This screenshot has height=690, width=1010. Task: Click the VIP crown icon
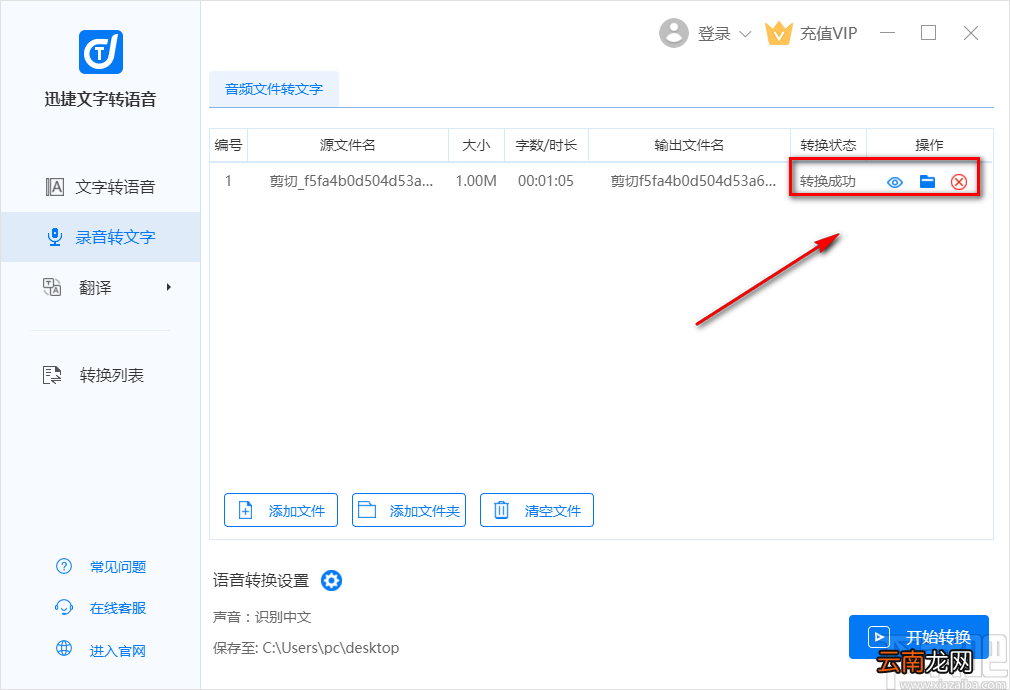coord(778,33)
